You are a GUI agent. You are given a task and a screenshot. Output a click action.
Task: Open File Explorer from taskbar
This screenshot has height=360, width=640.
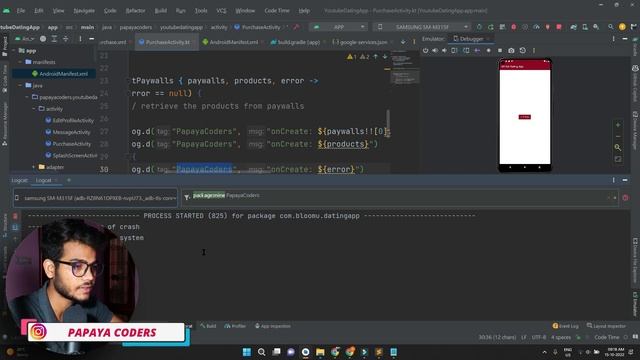tap(320, 352)
